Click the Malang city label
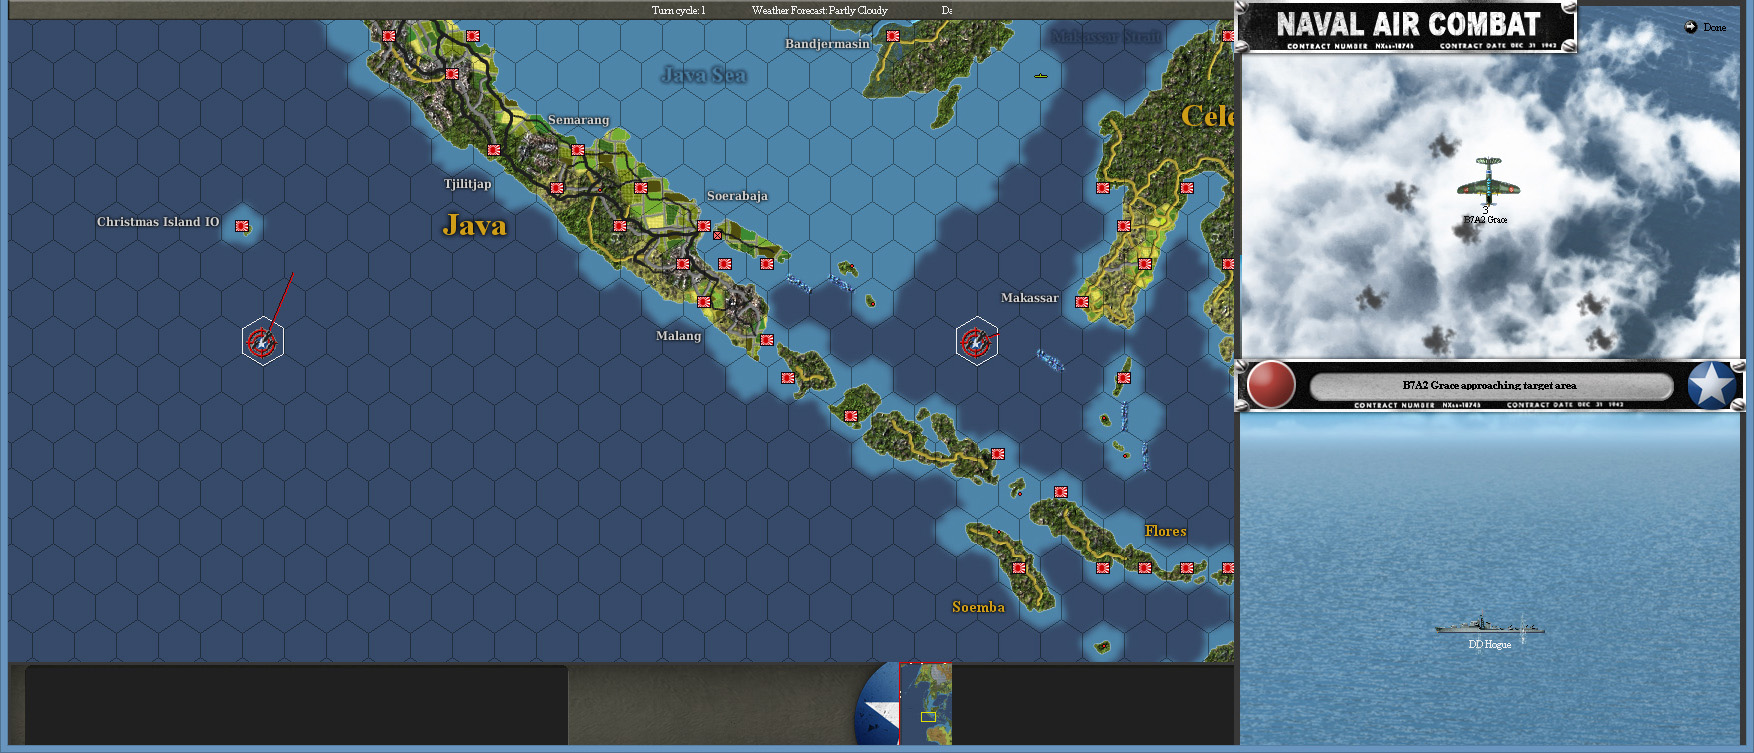This screenshot has width=1754, height=753. point(678,336)
